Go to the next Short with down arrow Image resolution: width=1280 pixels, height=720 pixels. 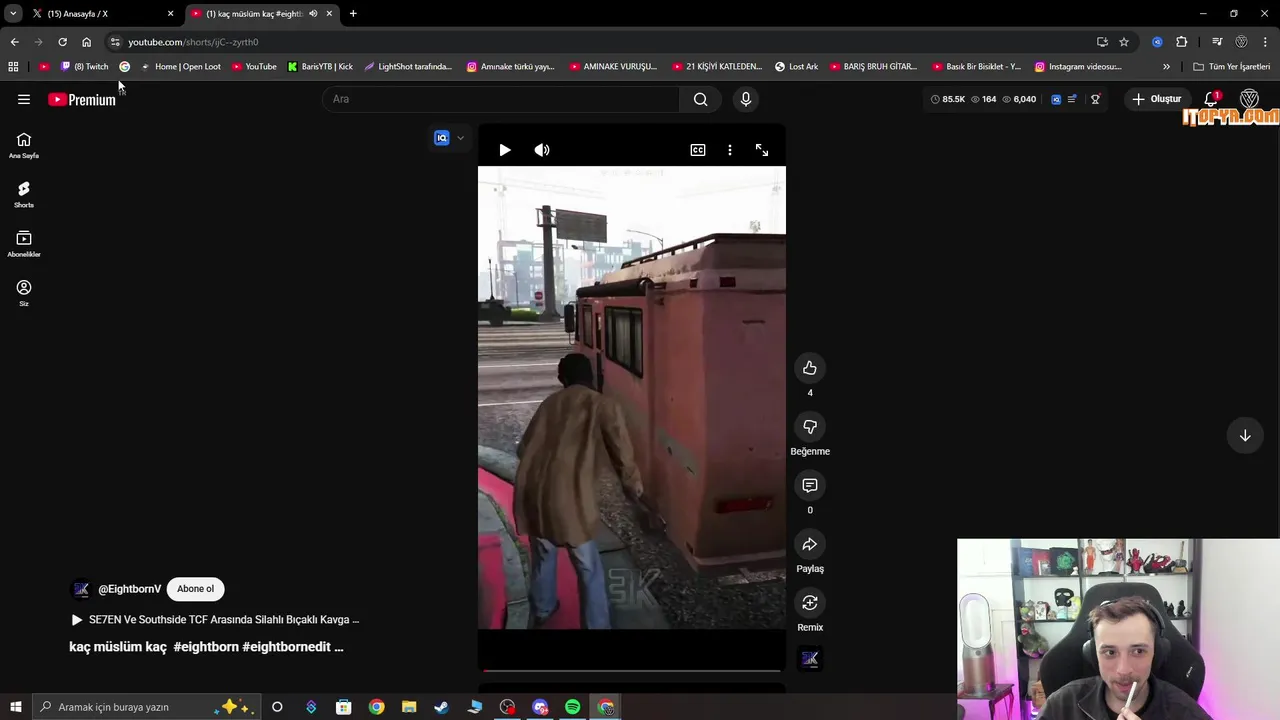(x=1245, y=435)
